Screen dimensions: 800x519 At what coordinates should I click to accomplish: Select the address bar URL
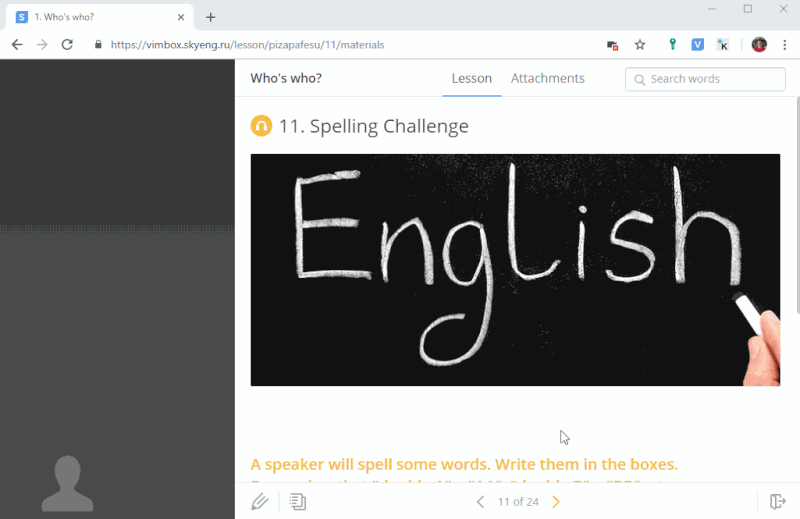tap(247, 45)
